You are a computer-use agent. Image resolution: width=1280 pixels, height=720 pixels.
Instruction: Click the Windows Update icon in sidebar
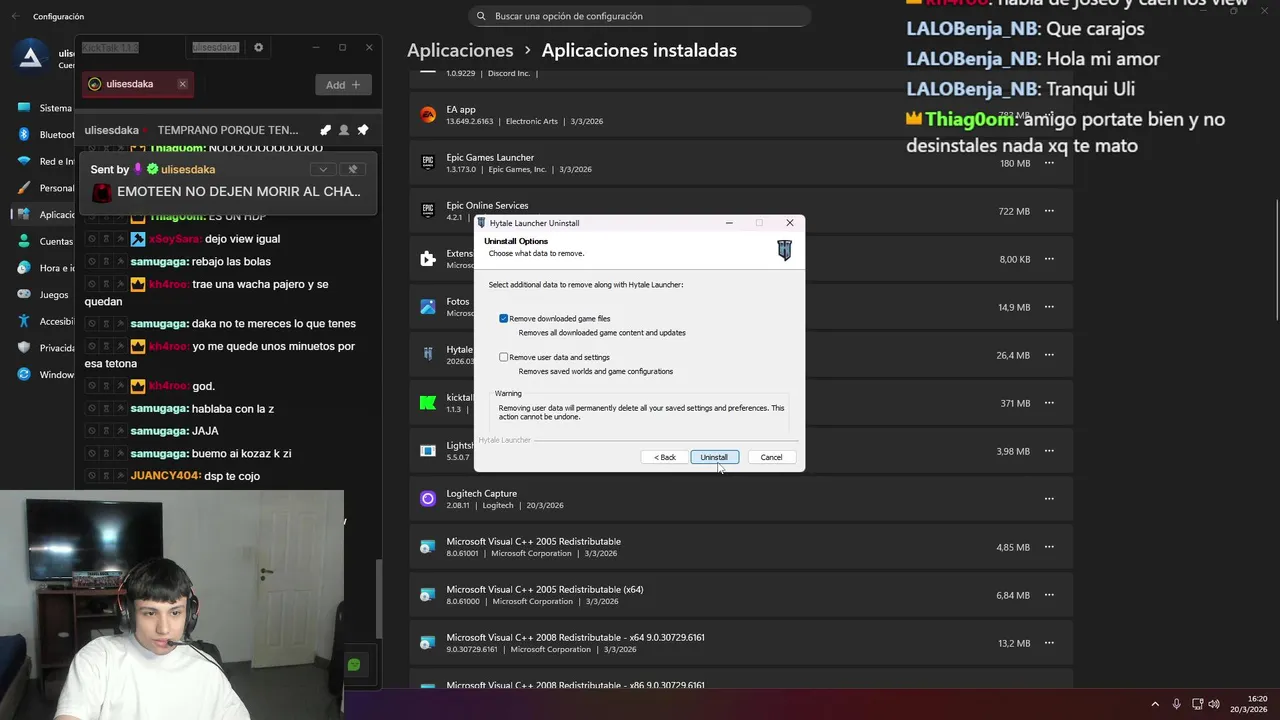[24, 375]
